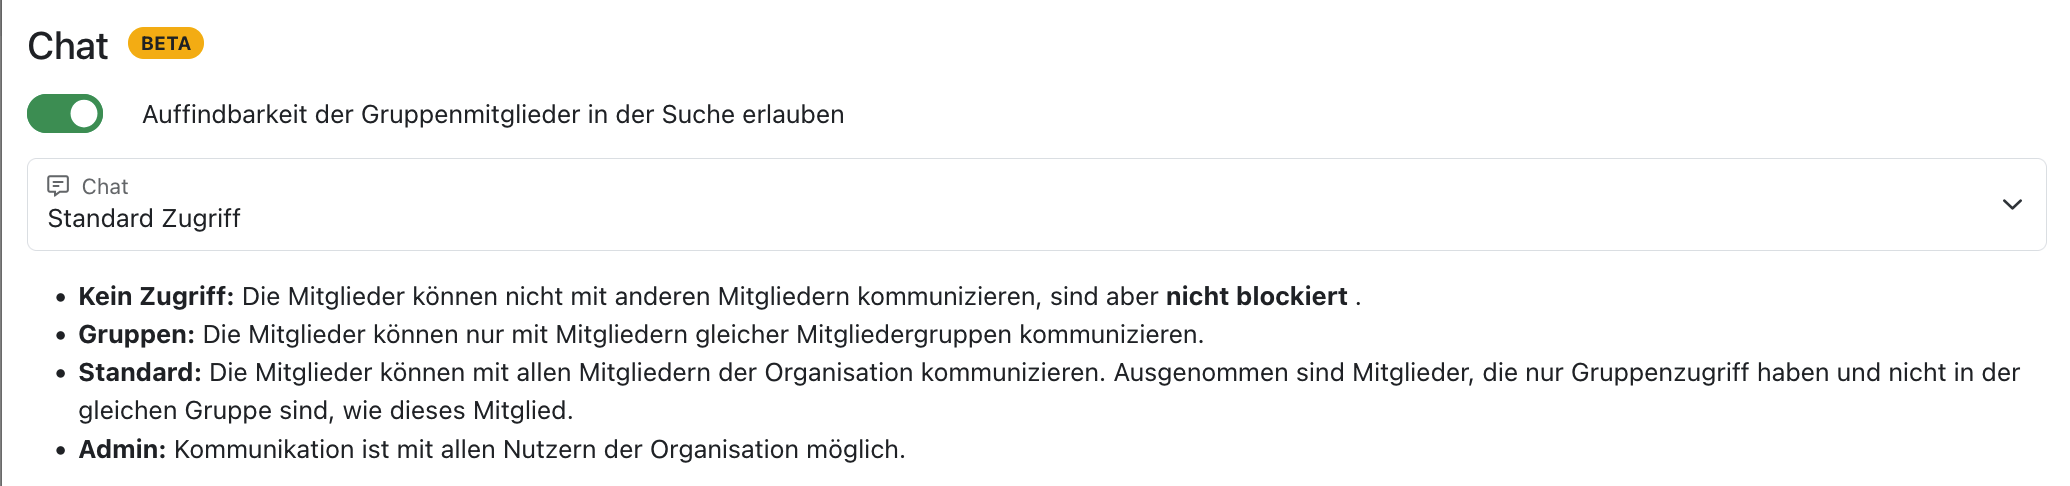This screenshot has width=2070, height=486.
Task: Toggle the member discoverability search switch
Action: [65, 114]
